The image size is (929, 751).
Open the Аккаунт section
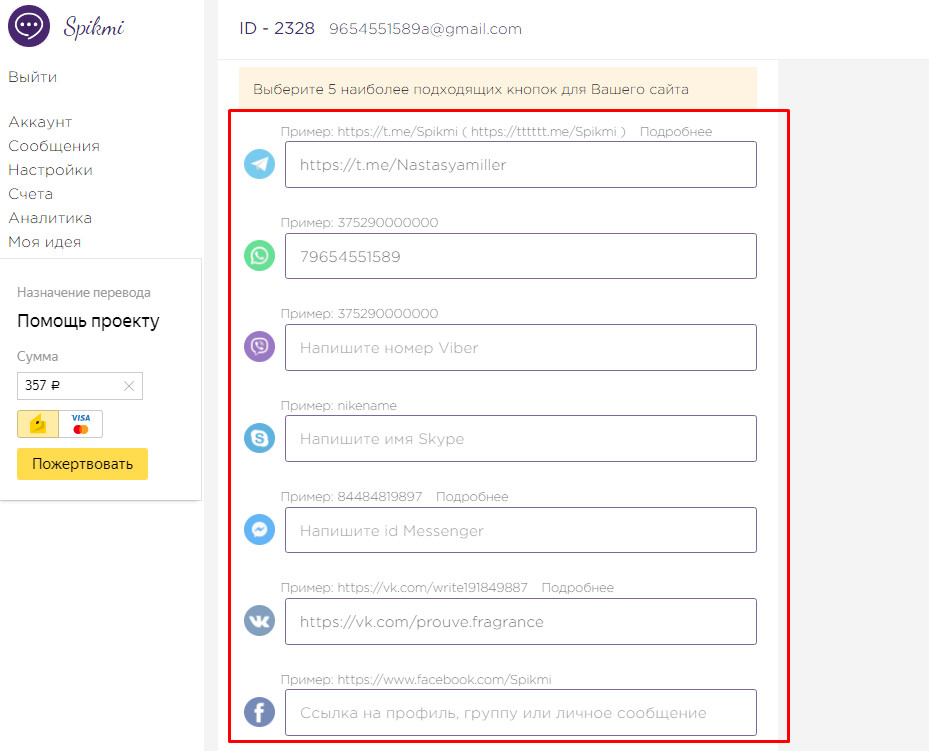click(40, 122)
